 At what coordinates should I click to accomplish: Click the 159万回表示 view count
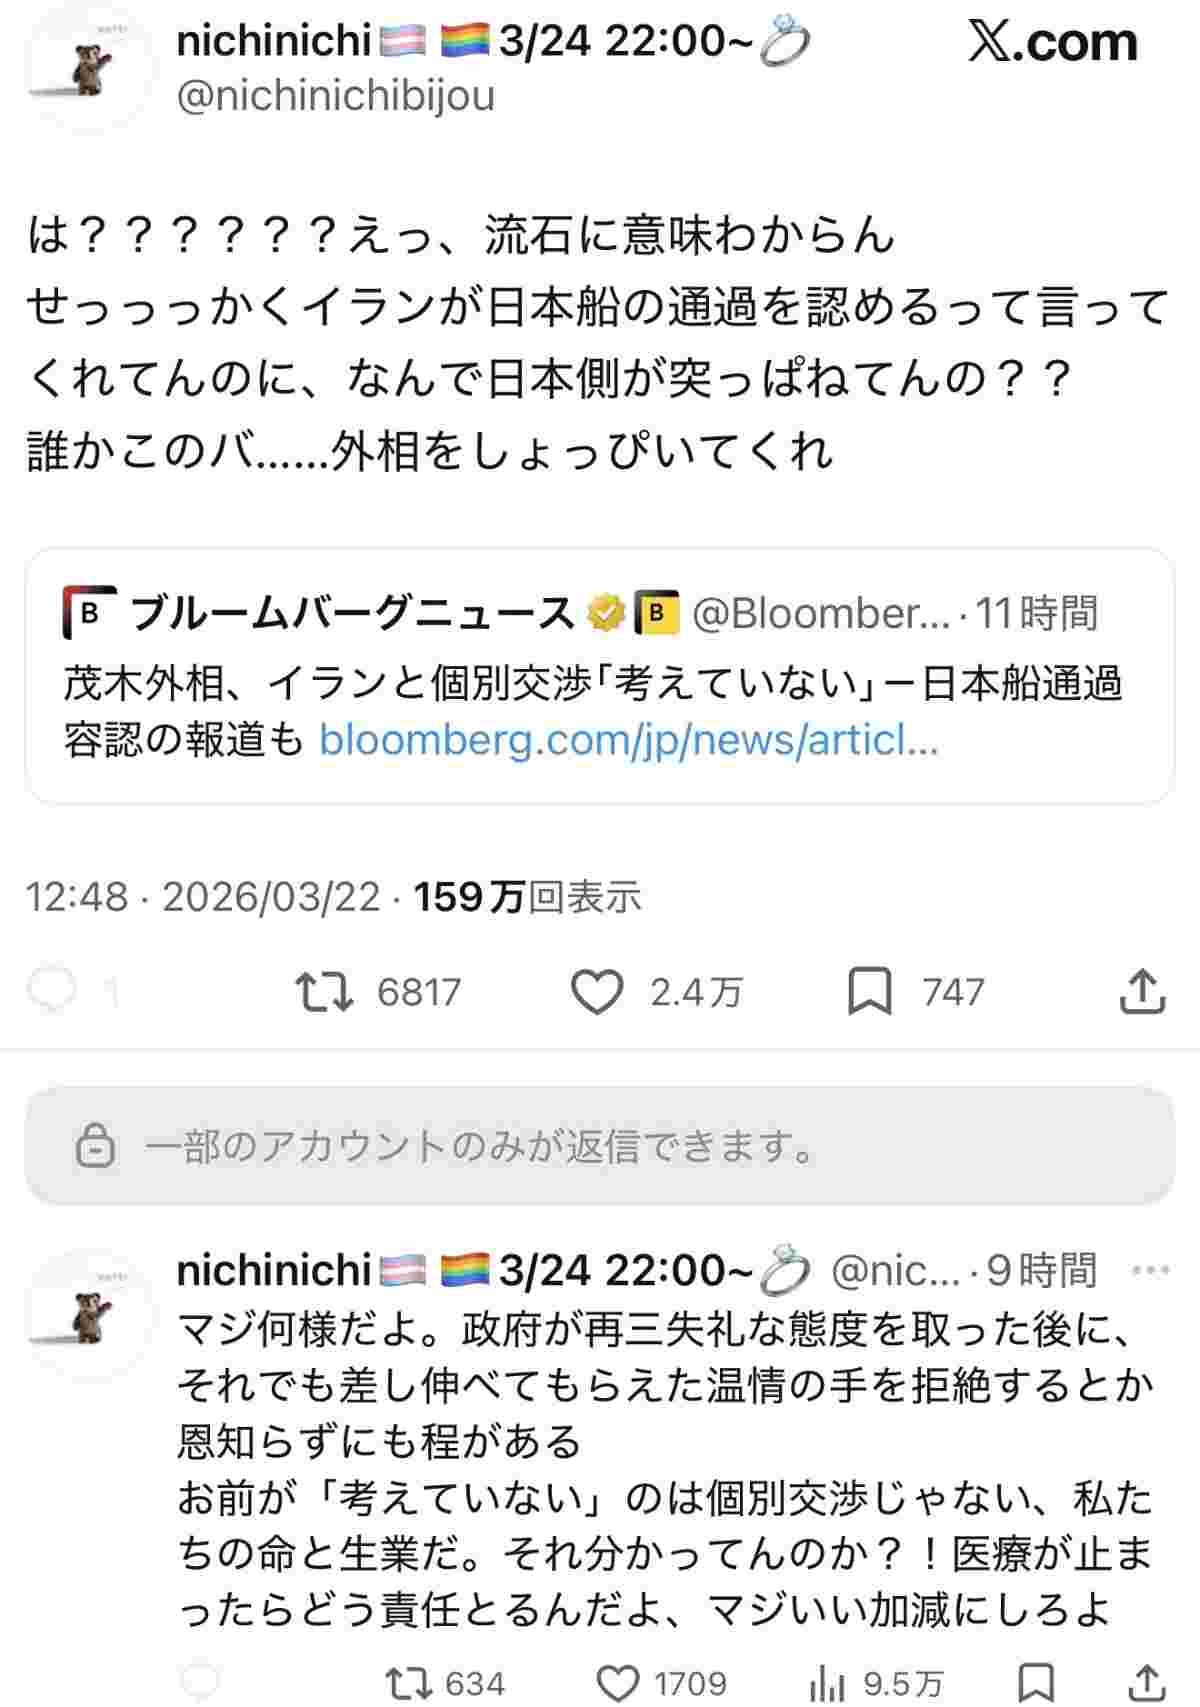(528, 897)
